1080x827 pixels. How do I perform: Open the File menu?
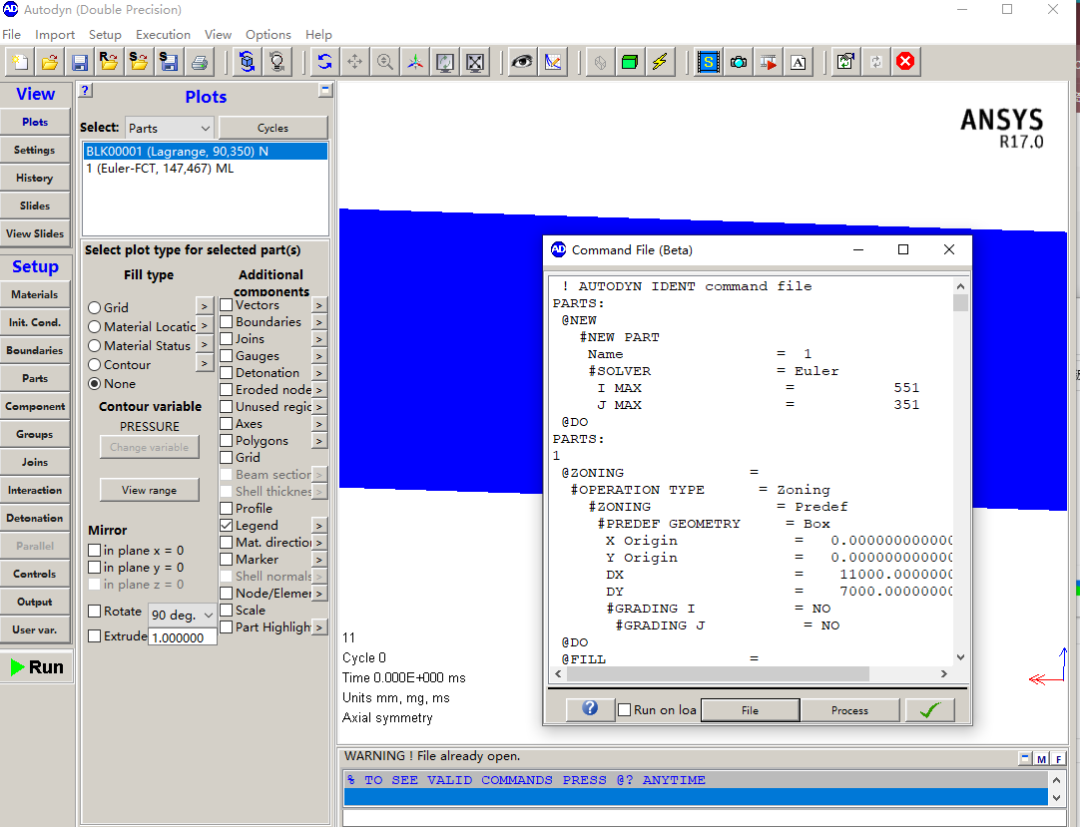tap(12, 34)
